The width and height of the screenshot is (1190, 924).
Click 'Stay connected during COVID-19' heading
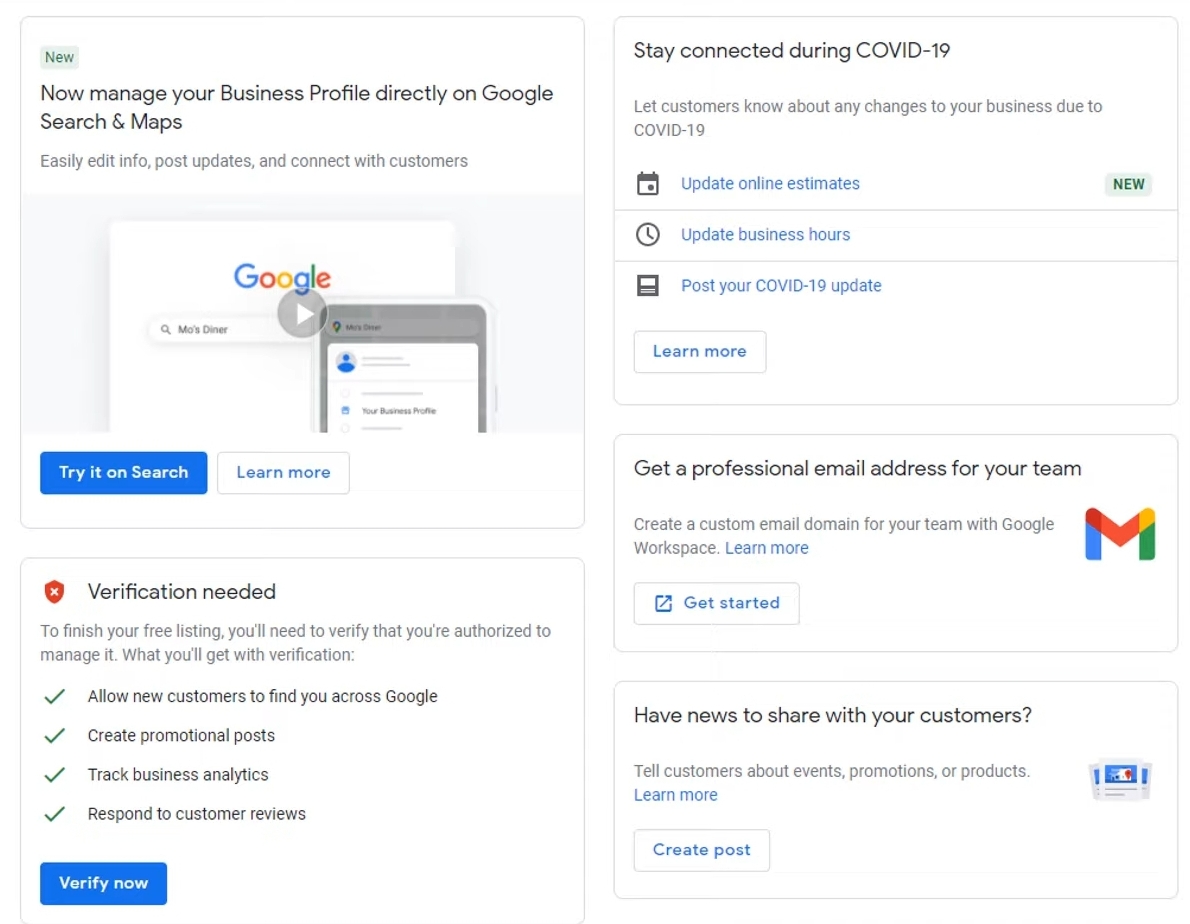pos(792,50)
